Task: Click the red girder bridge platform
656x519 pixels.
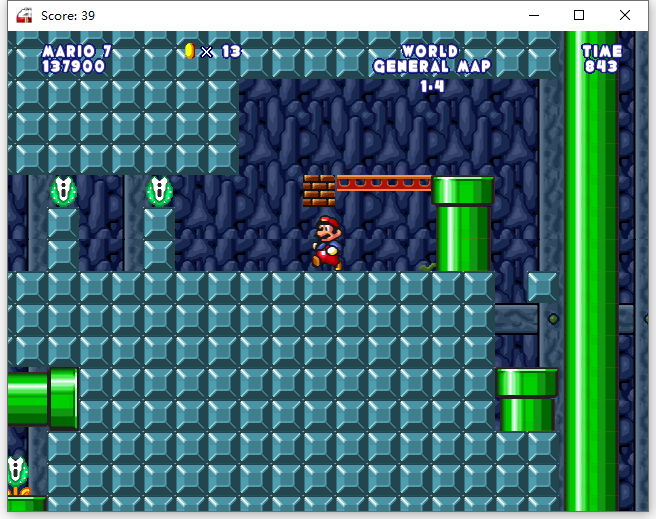Action: click(x=384, y=183)
